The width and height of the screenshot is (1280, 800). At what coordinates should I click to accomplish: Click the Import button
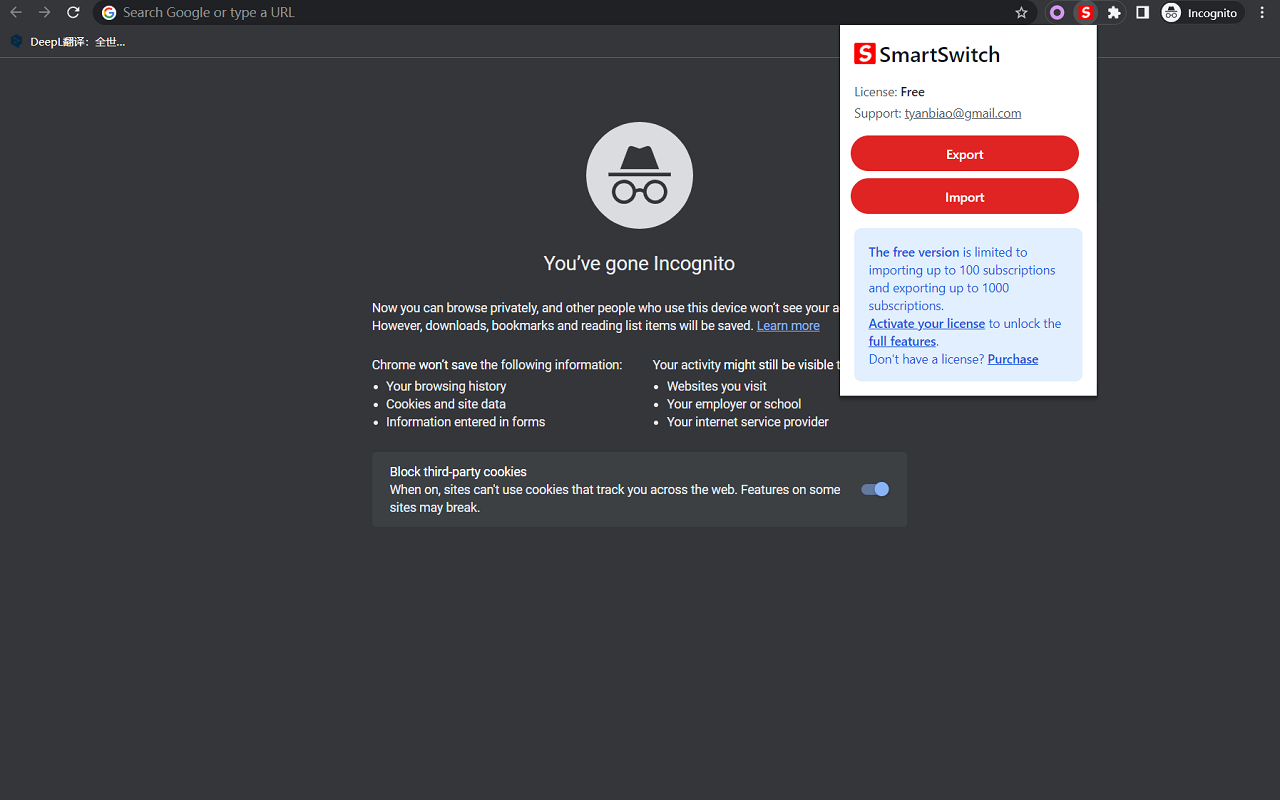pos(965,197)
